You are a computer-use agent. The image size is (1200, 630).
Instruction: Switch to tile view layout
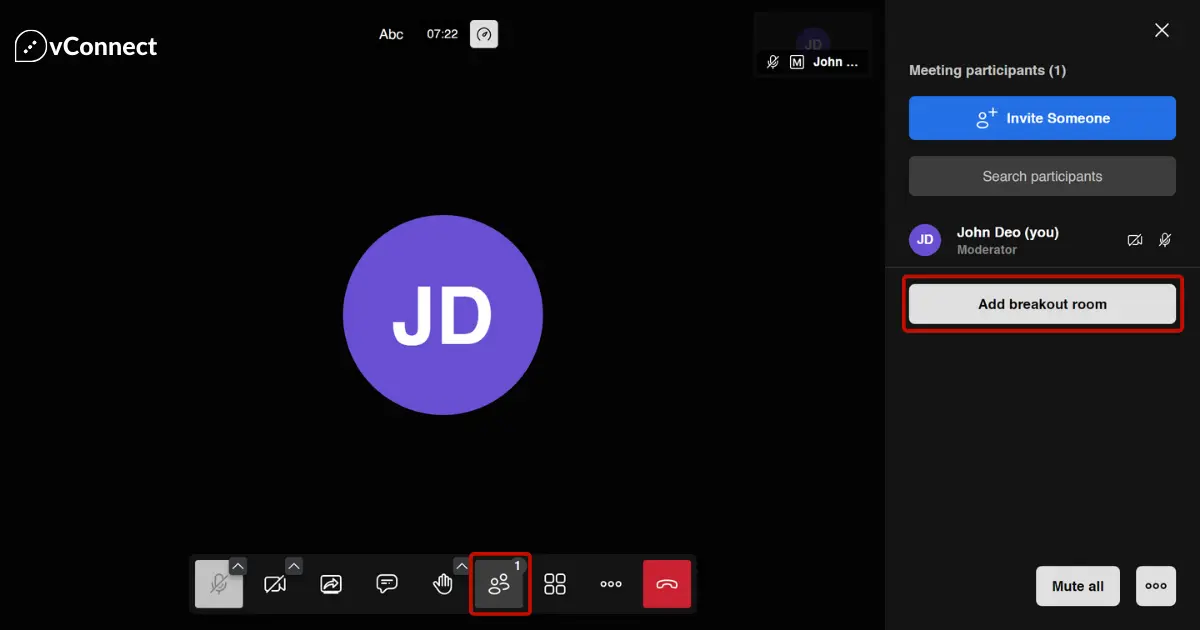555,584
